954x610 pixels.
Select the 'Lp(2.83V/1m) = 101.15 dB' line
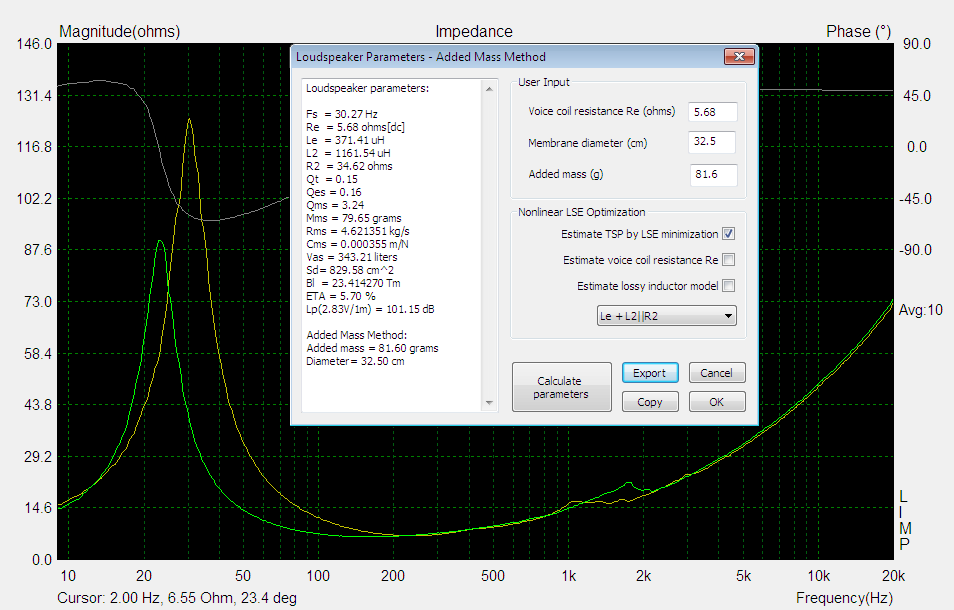pyautogui.click(x=371, y=310)
